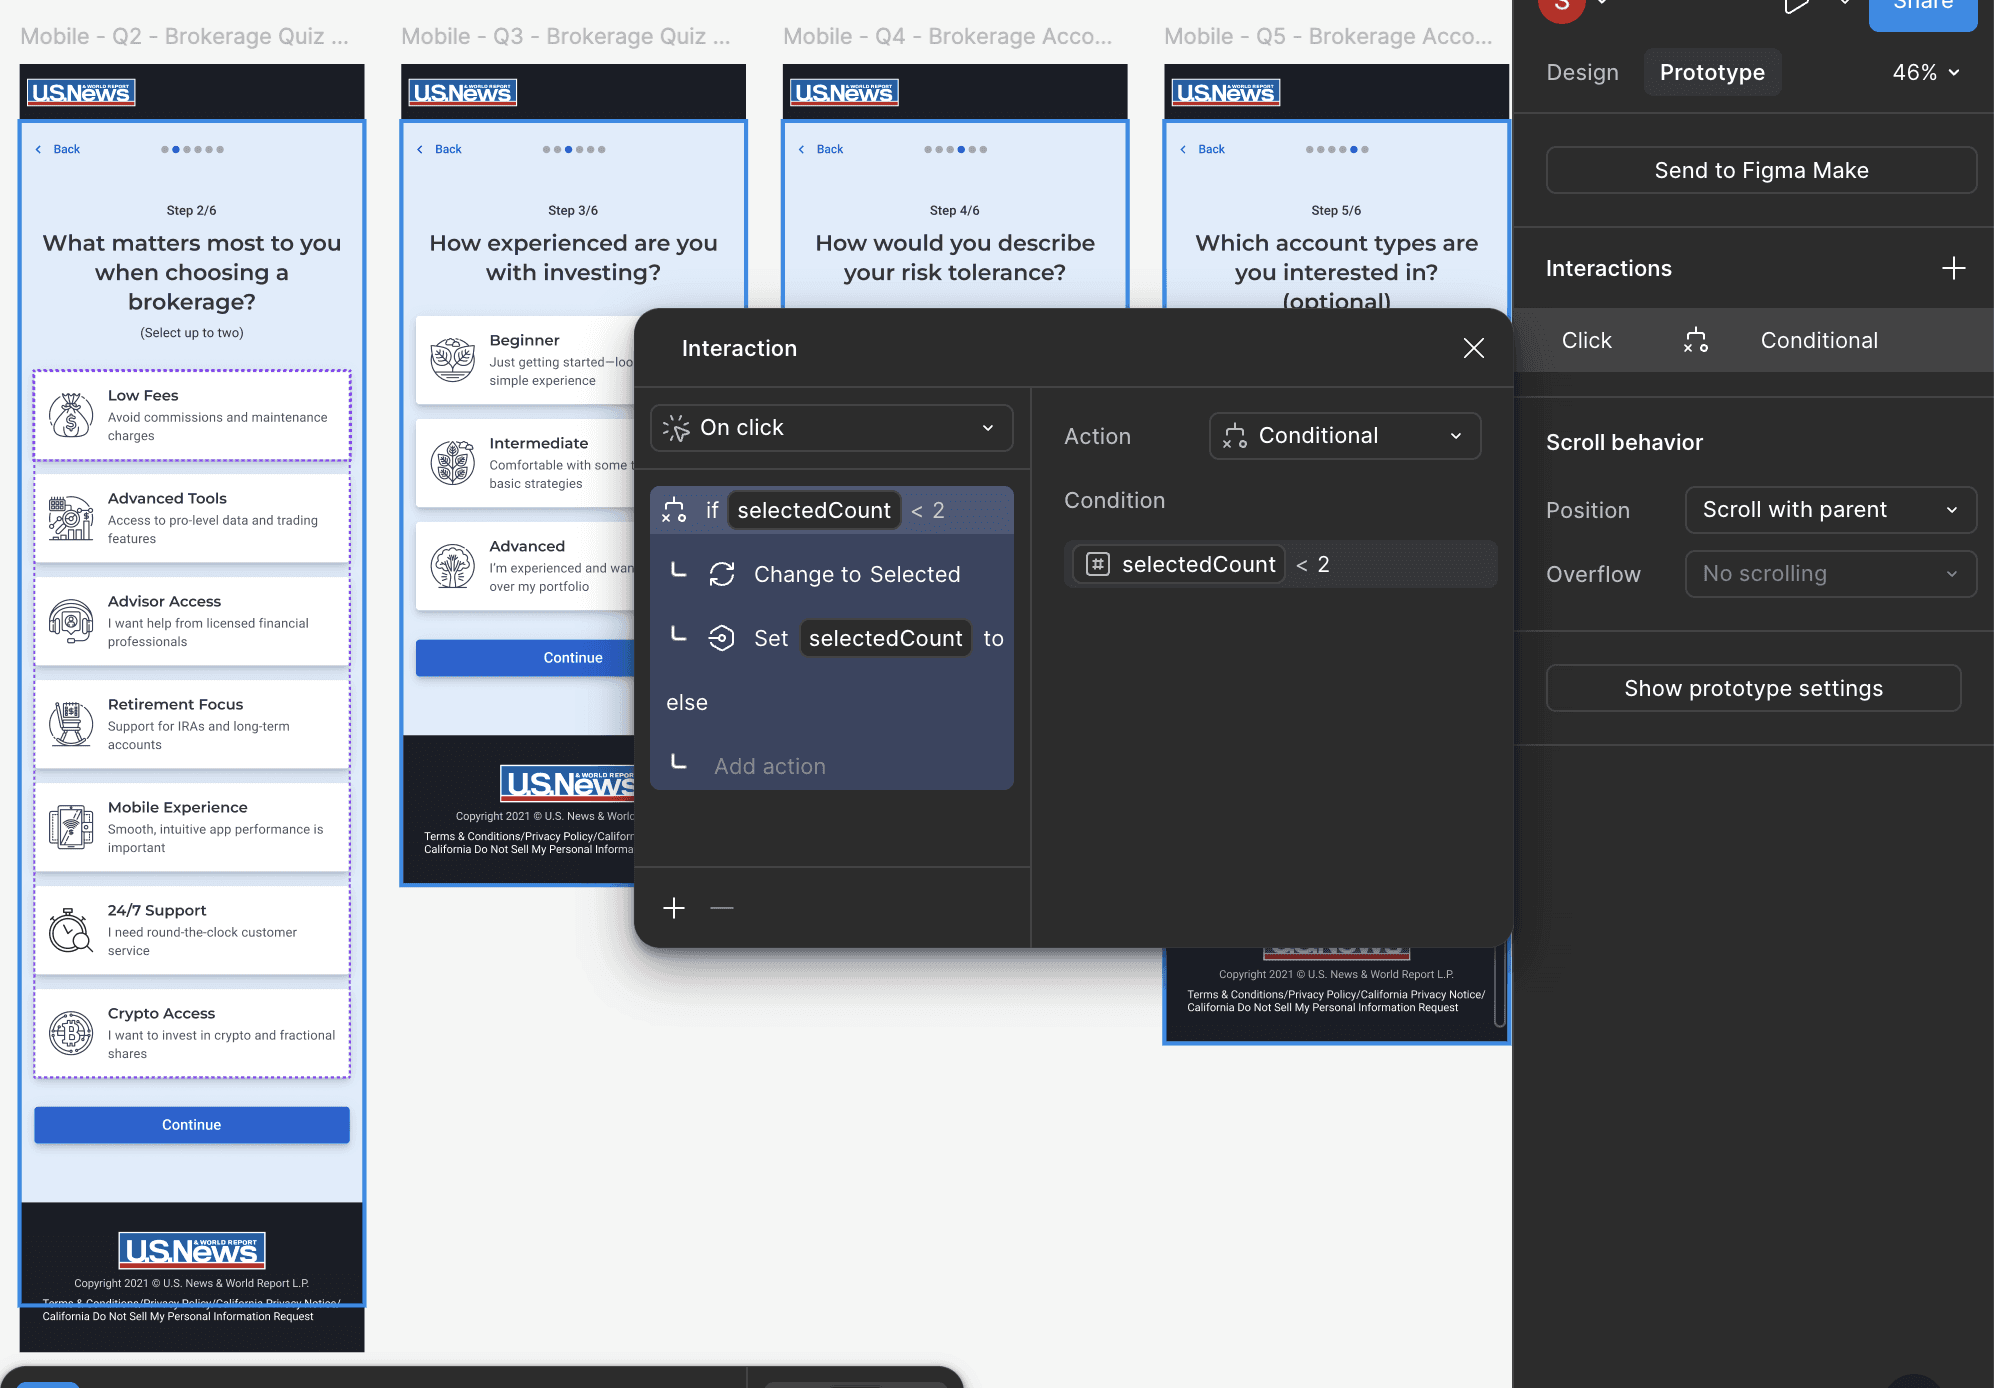Image resolution: width=1994 pixels, height=1388 pixels.
Task: Click the conditional icon in if row
Action: [674, 510]
